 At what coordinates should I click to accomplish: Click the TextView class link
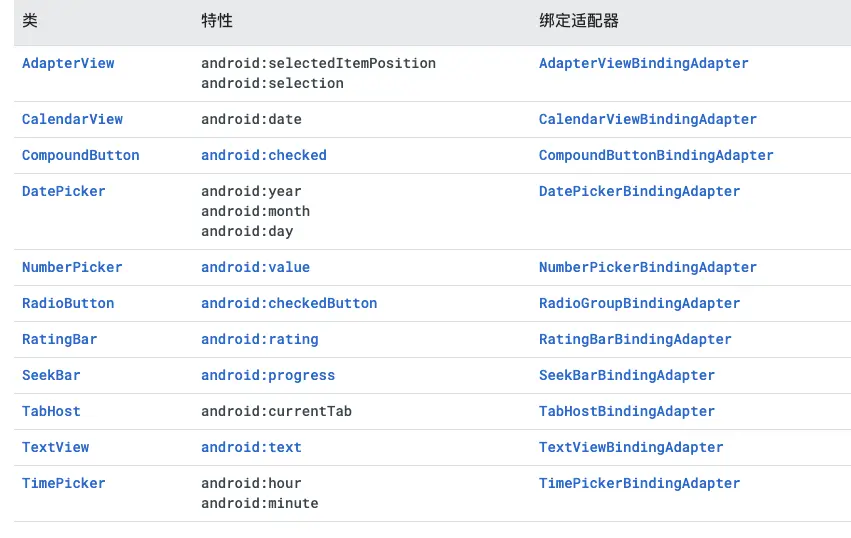click(55, 447)
